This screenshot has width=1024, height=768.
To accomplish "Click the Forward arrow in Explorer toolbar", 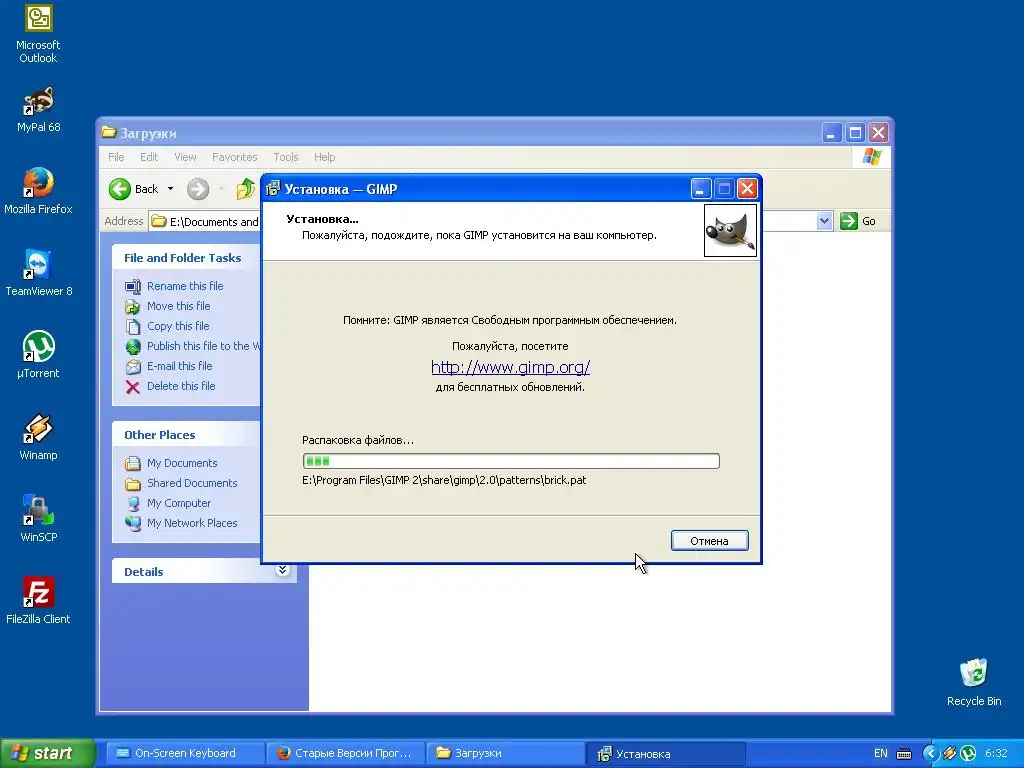I will coord(198,189).
